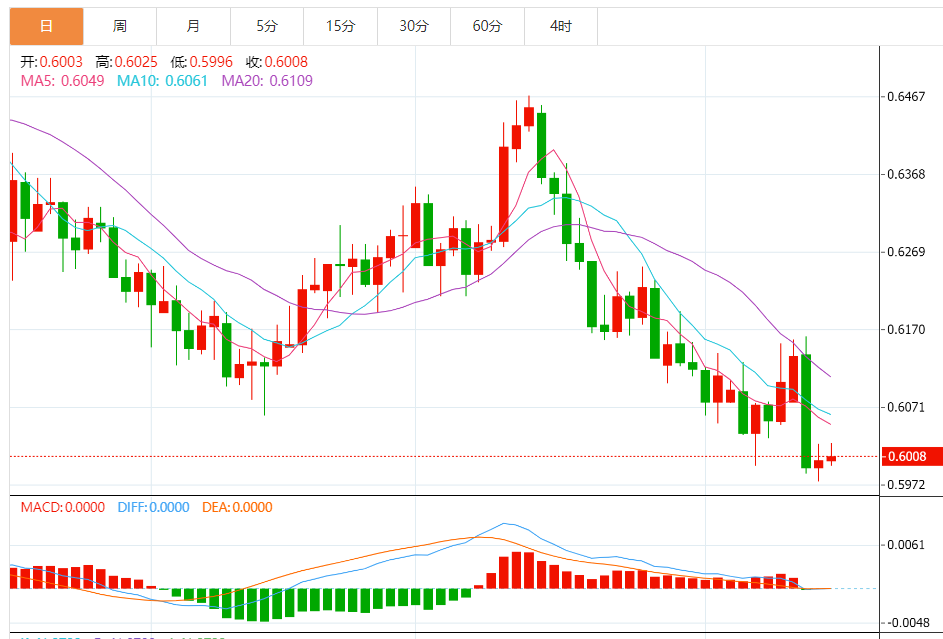This screenshot has height=639, width=943.
Task: Click the DEA:0.0000 readout
Action: click(238, 507)
